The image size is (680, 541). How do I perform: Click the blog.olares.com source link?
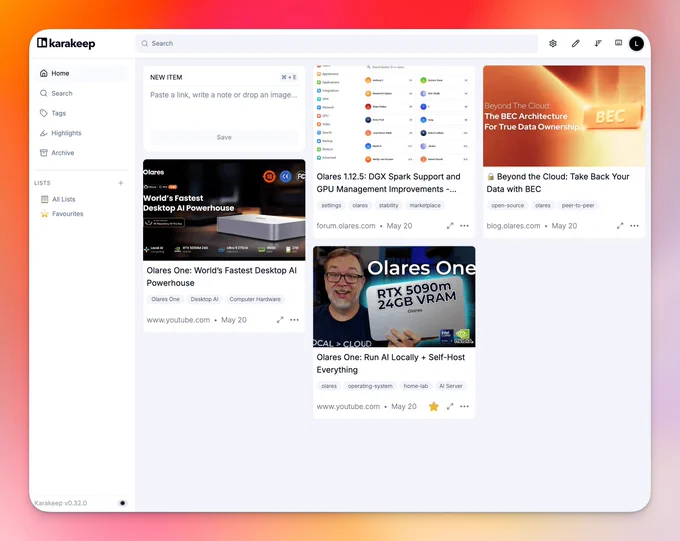tap(513, 226)
